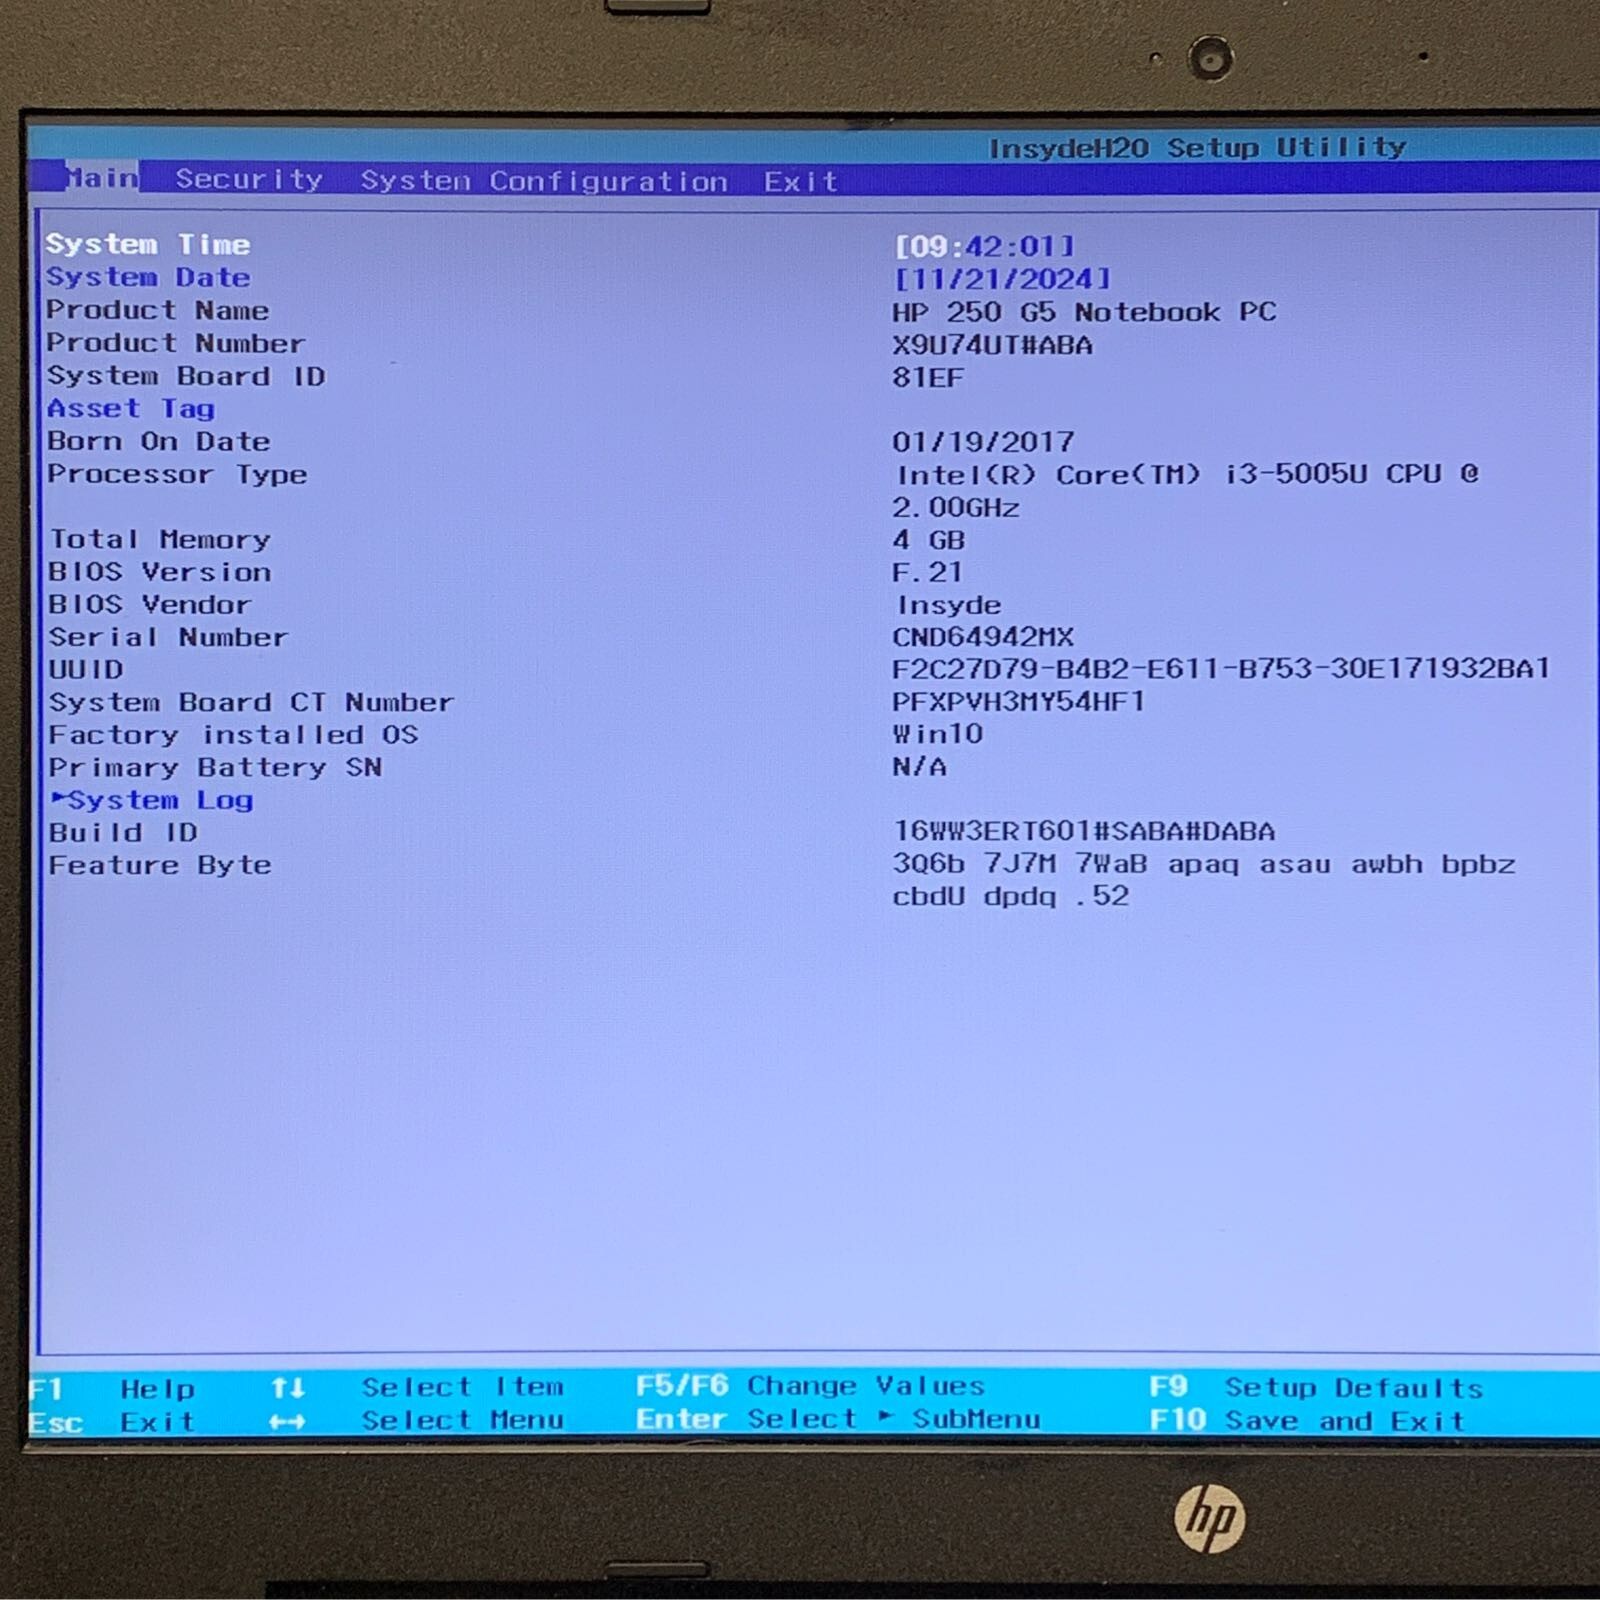Click the System Board ID value 81EF
The height and width of the screenshot is (1600, 1600).
(x=928, y=378)
